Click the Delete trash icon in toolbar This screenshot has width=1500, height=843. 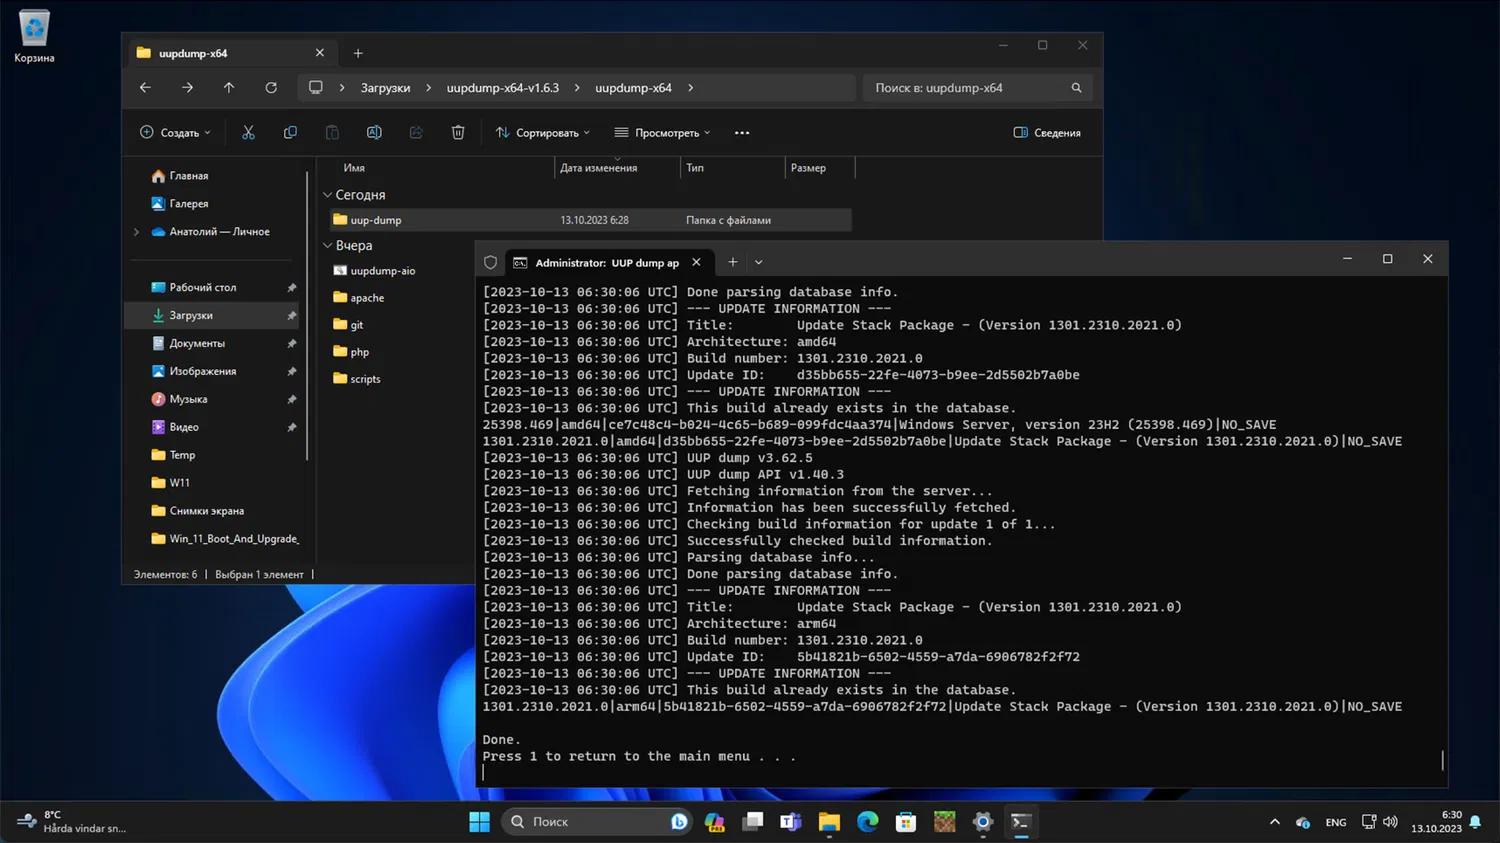[x=458, y=133]
